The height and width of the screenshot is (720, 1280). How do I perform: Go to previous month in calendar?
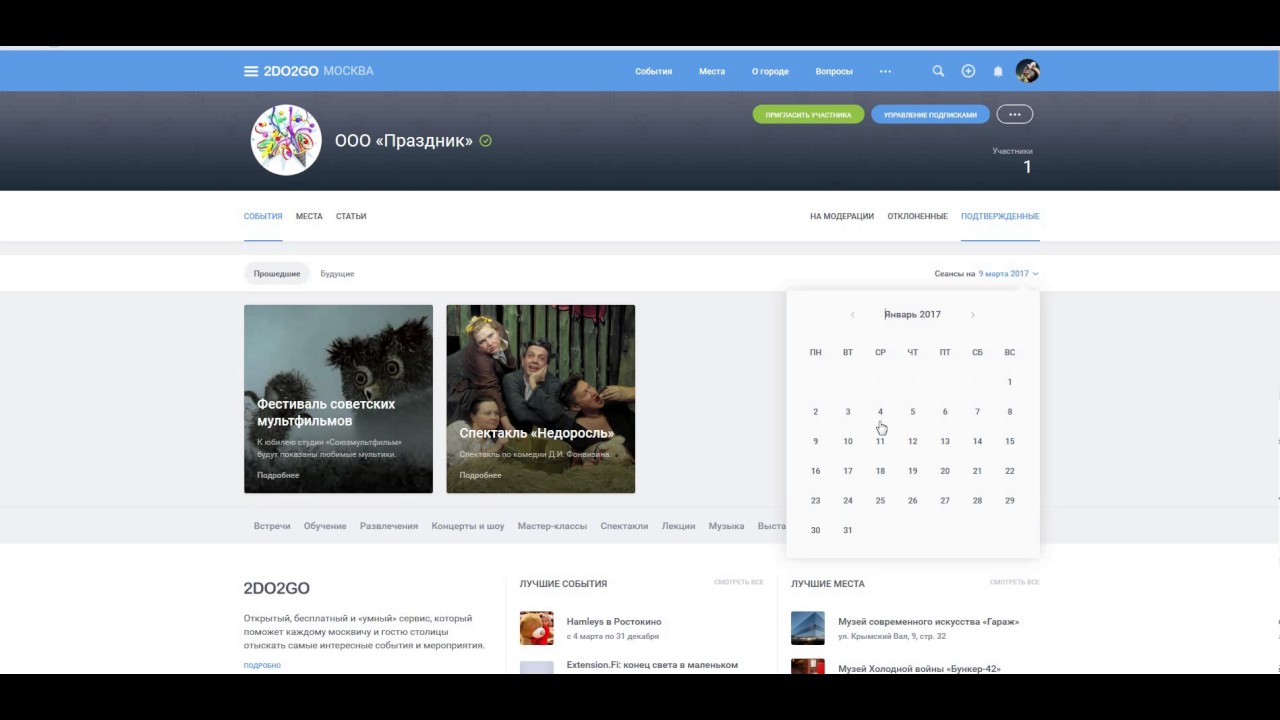852,315
